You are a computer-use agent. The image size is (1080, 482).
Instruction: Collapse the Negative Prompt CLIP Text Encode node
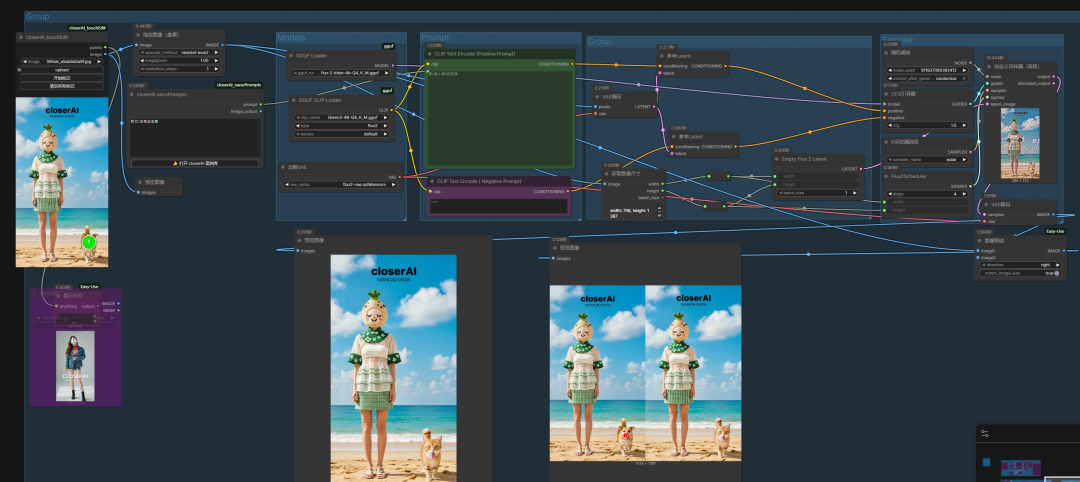pos(430,181)
